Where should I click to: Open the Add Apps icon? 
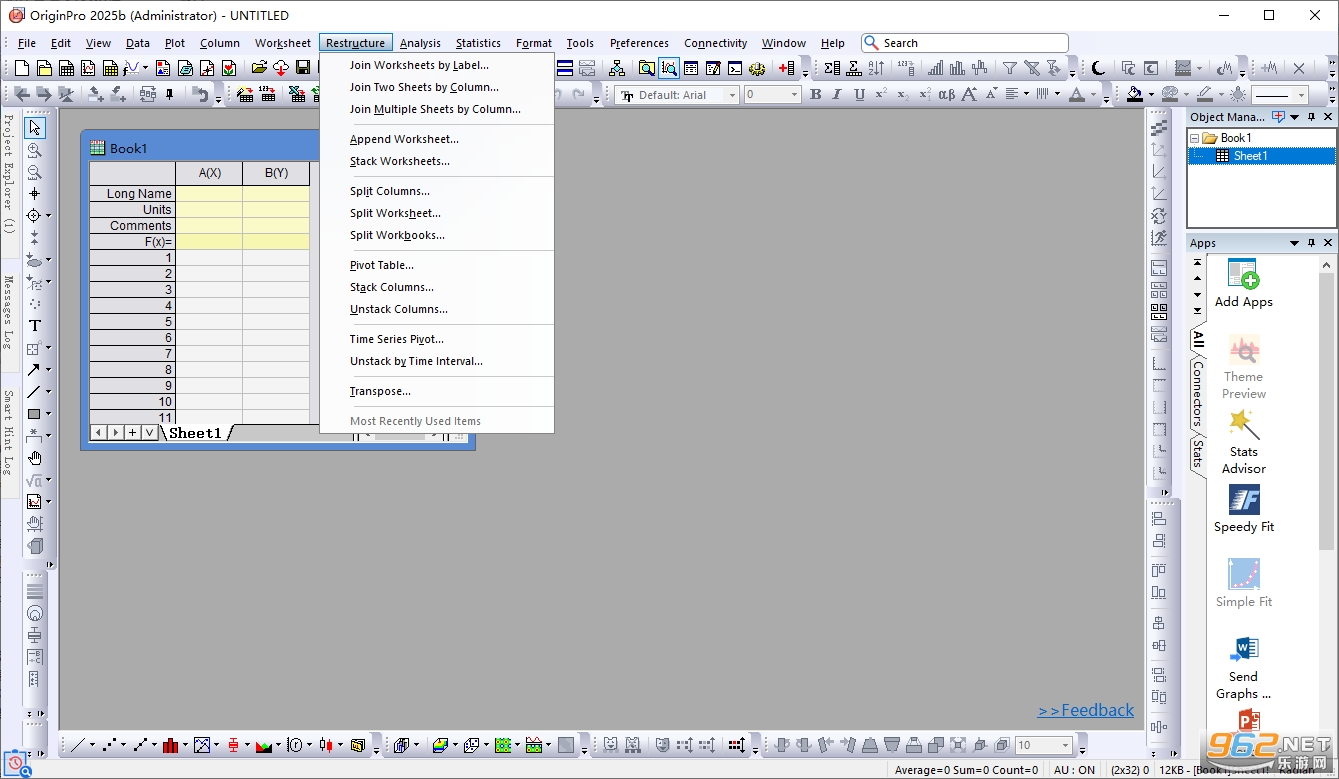coord(1243,283)
